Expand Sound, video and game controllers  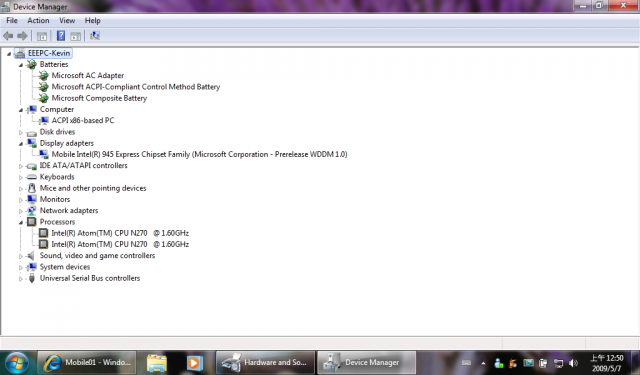pos(21,256)
